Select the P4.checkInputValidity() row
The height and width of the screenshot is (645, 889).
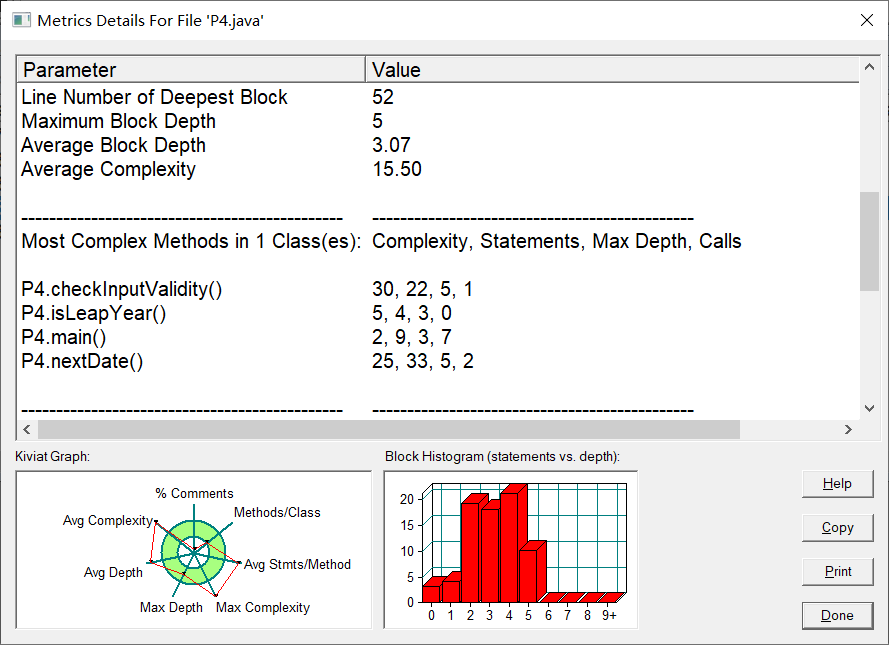438,289
